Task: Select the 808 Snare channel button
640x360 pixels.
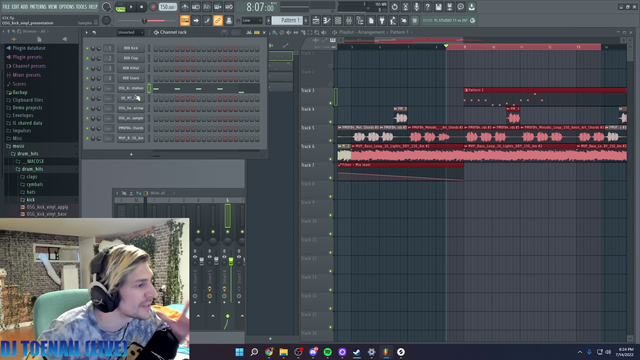Action: pyautogui.click(x=131, y=78)
